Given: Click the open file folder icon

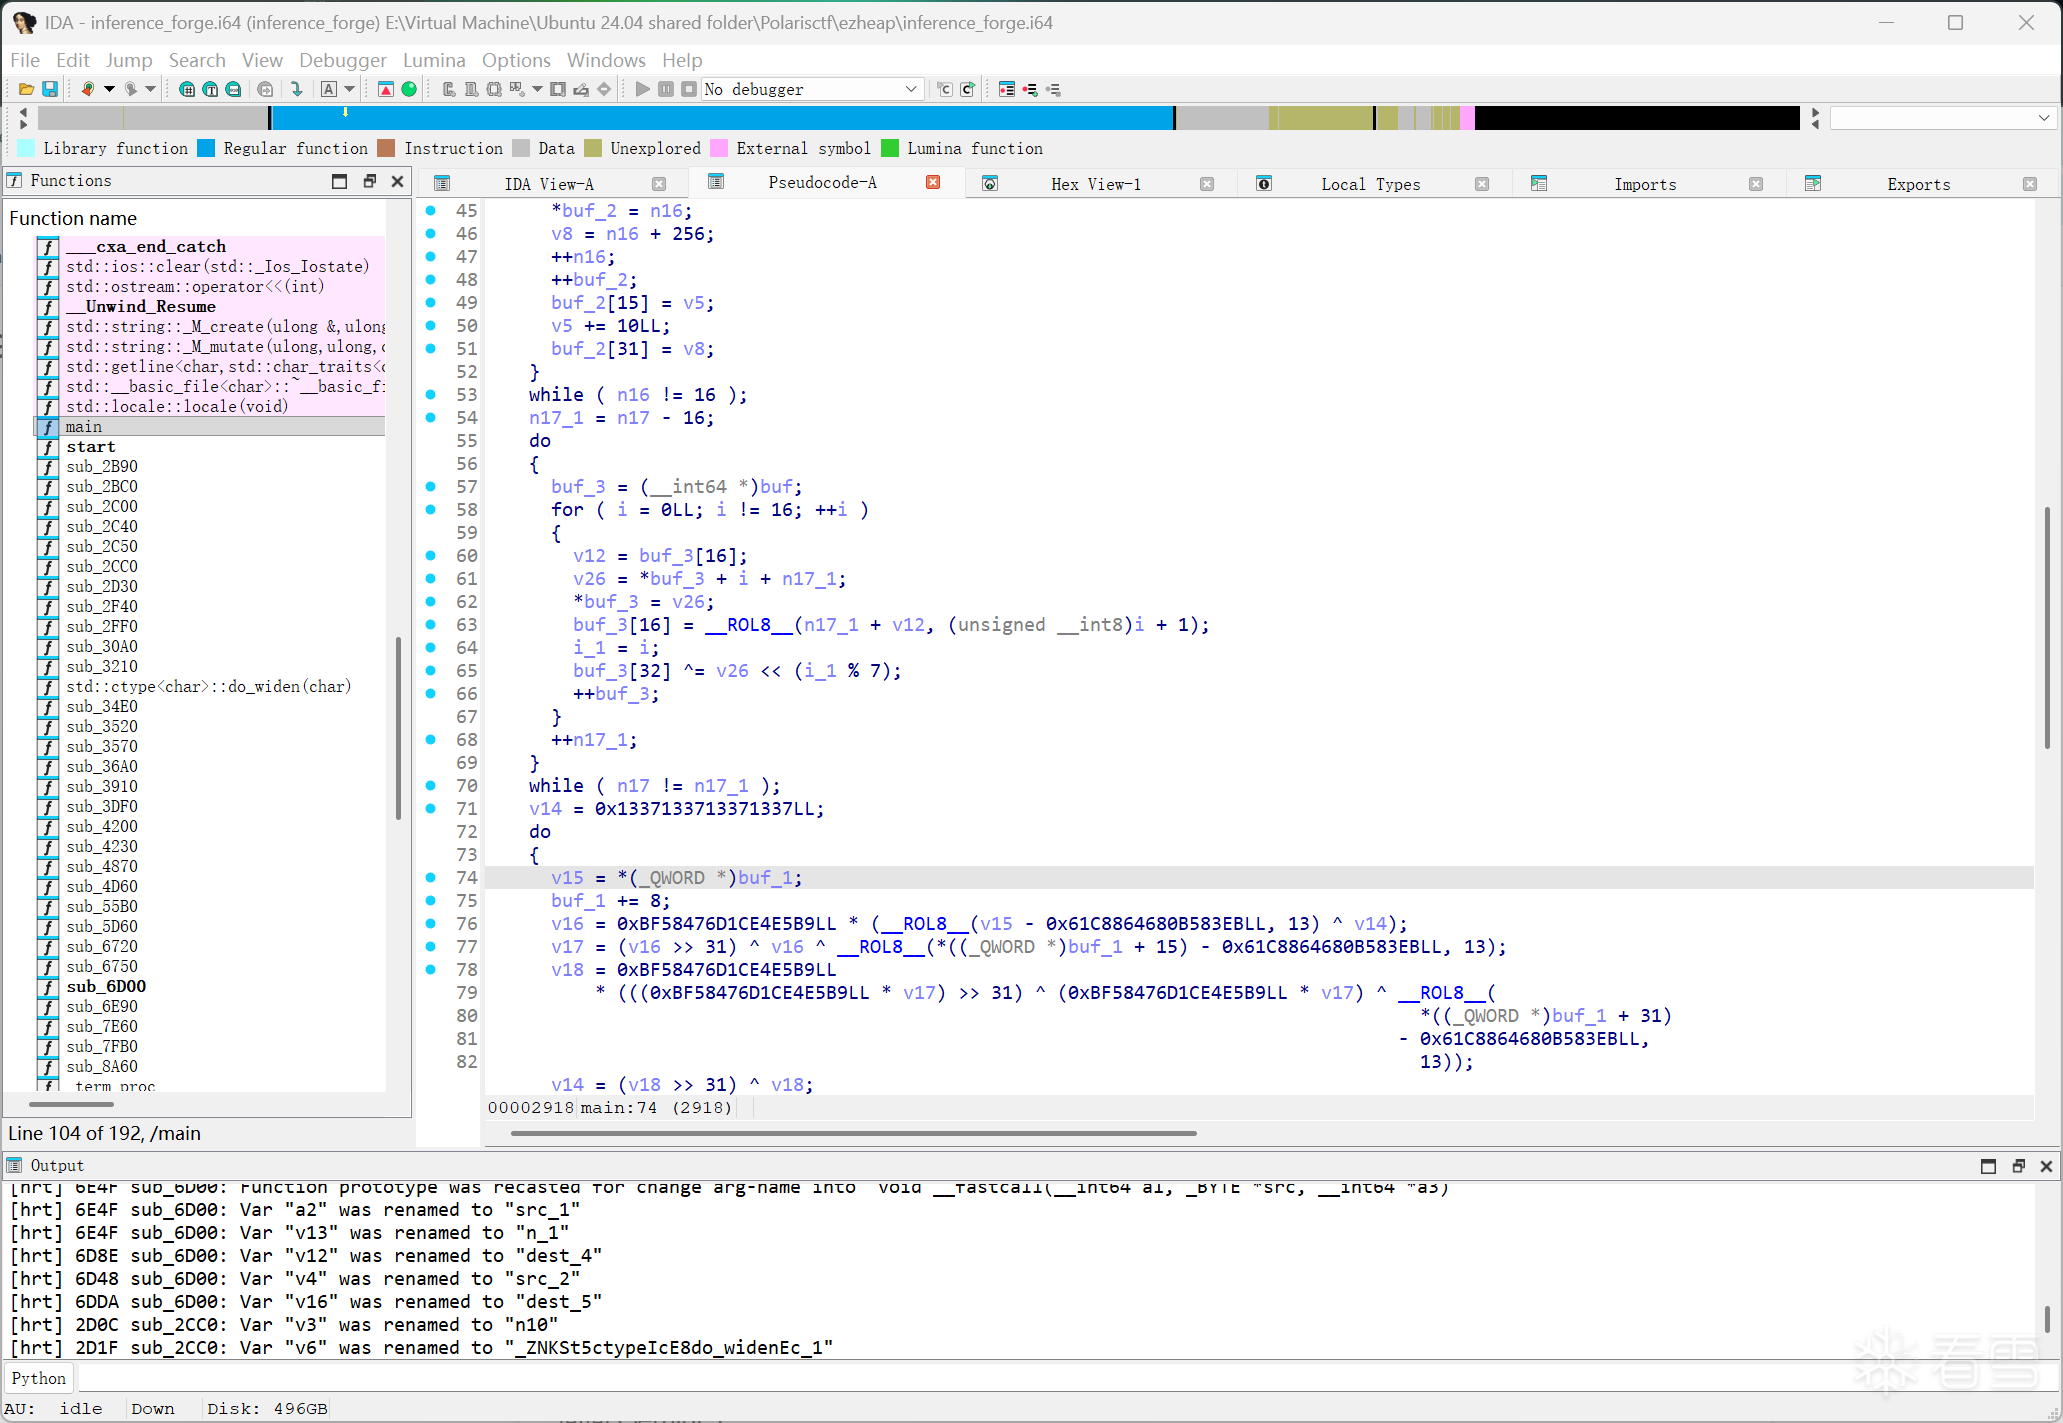Looking at the screenshot, I should pyautogui.click(x=26, y=89).
